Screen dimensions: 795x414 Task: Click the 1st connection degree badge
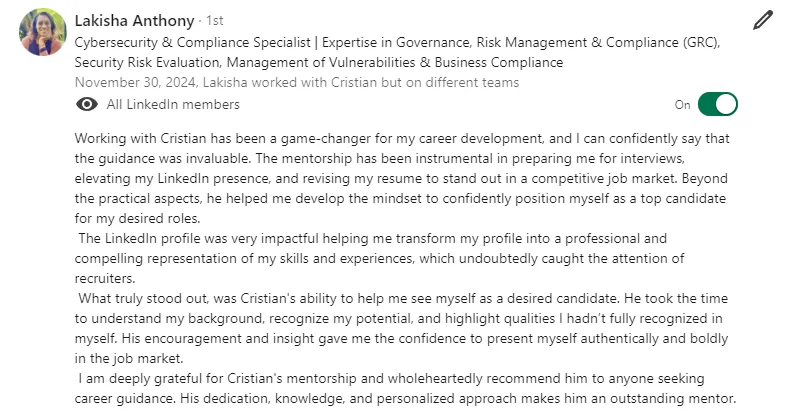(214, 21)
